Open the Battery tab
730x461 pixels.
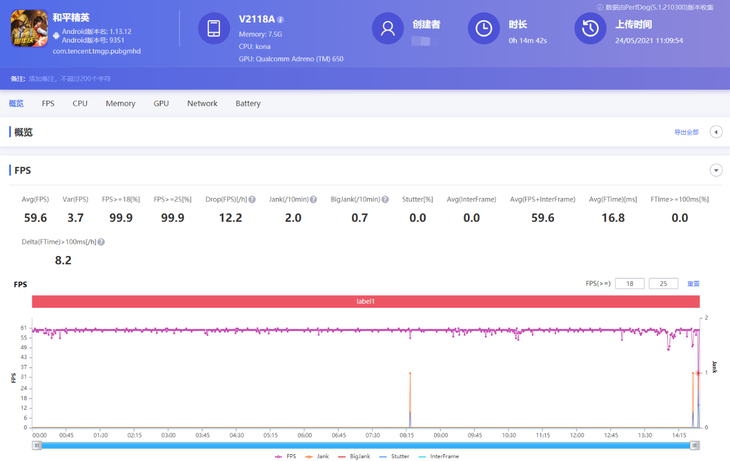[x=248, y=104]
